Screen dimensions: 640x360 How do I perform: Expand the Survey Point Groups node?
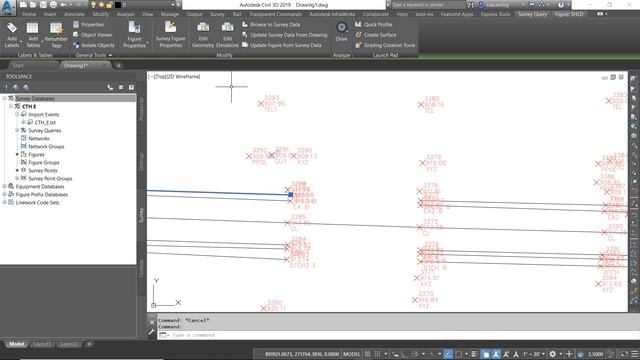pyautogui.click(x=17, y=178)
